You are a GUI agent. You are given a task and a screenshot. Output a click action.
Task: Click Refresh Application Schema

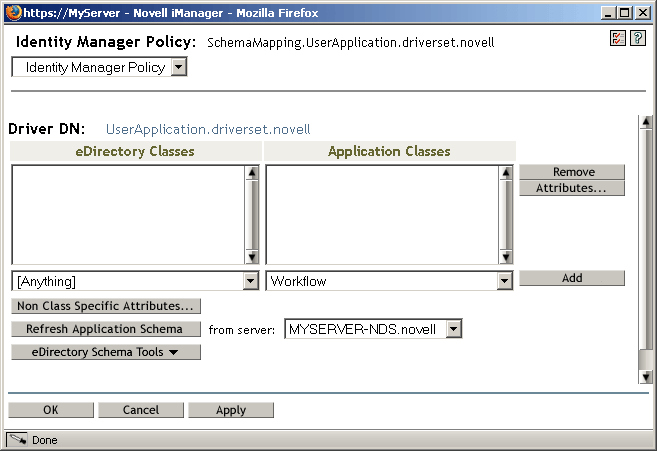(x=106, y=329)
